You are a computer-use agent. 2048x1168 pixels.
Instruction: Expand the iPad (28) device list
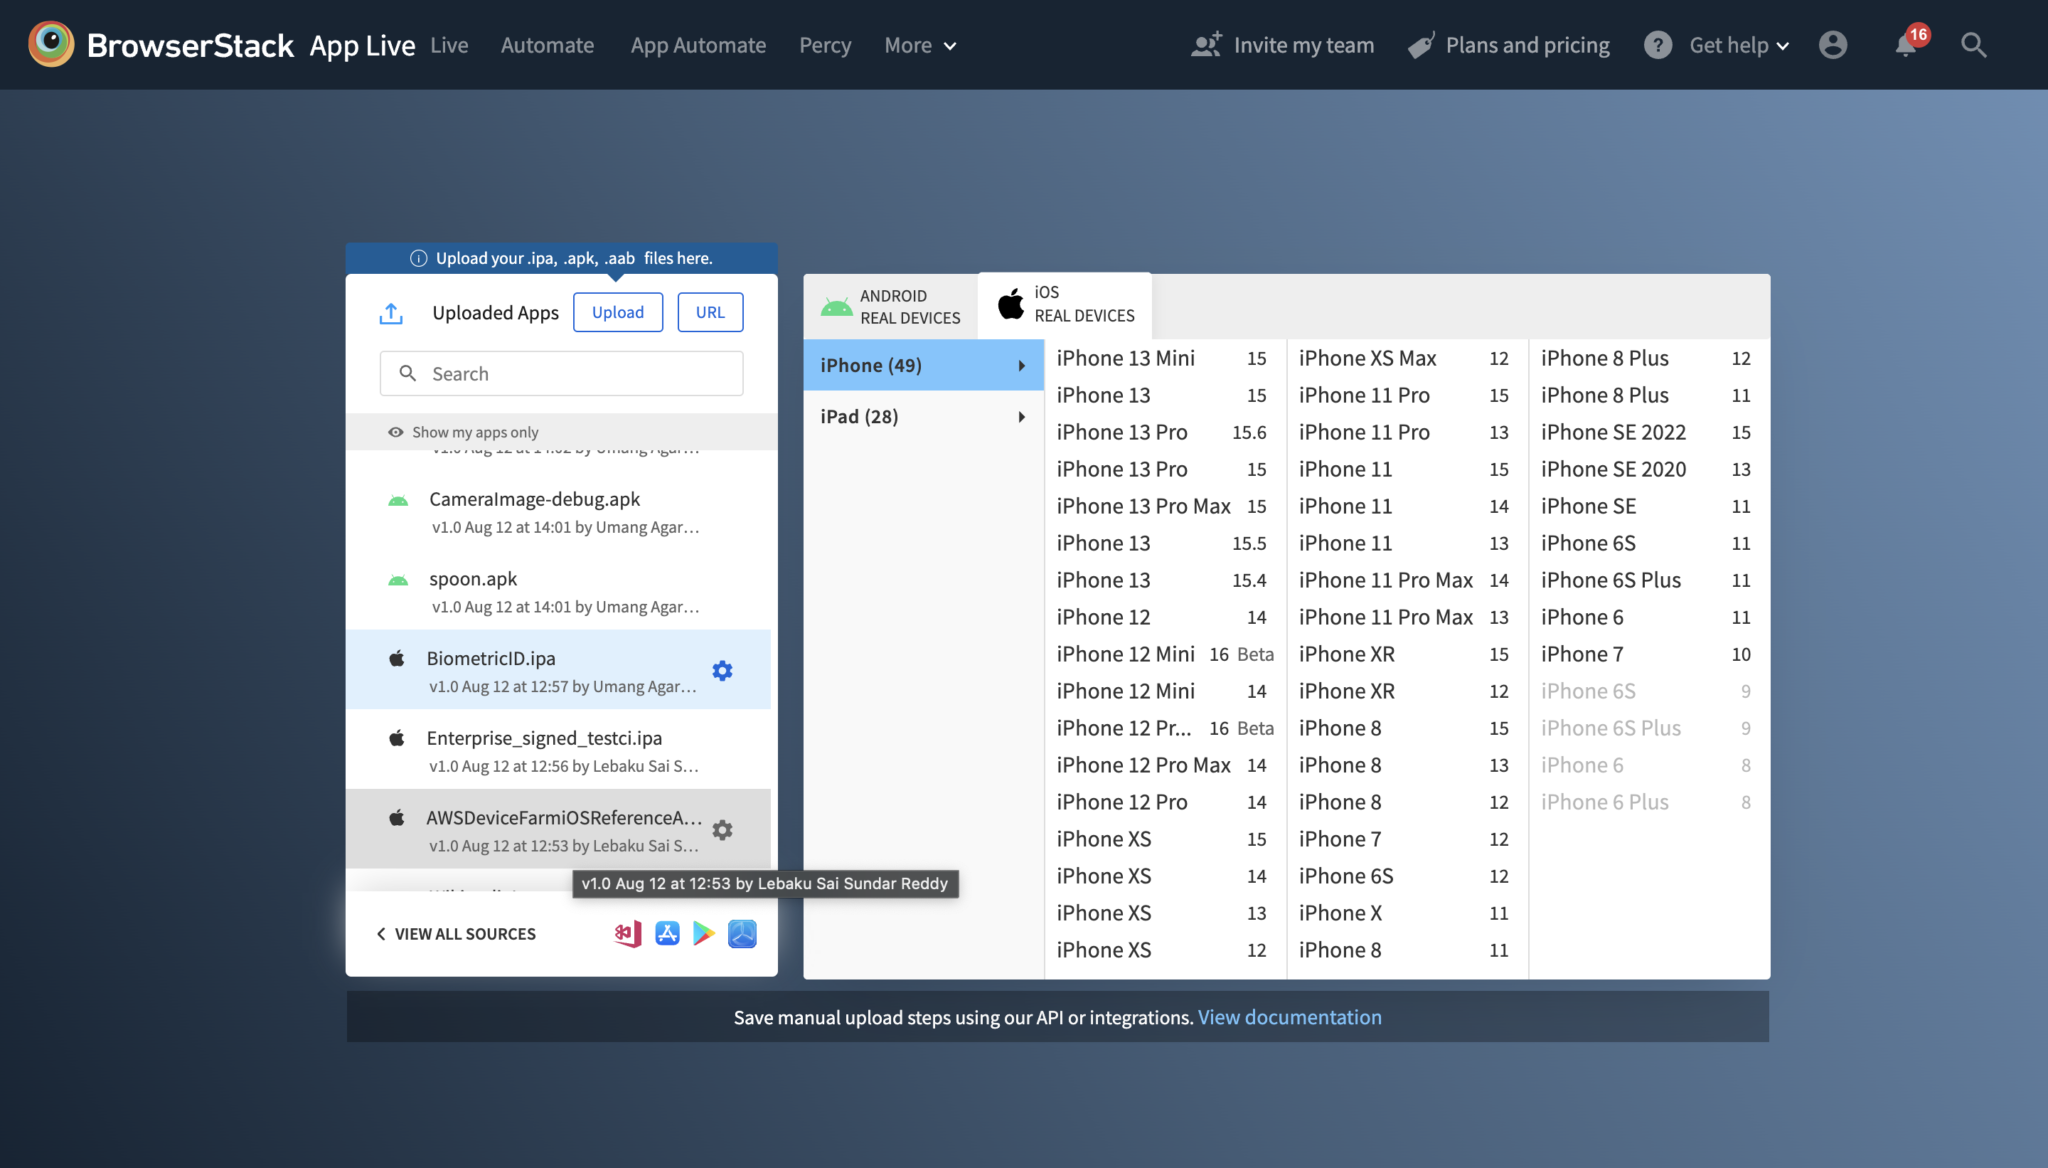click(922, 416)
